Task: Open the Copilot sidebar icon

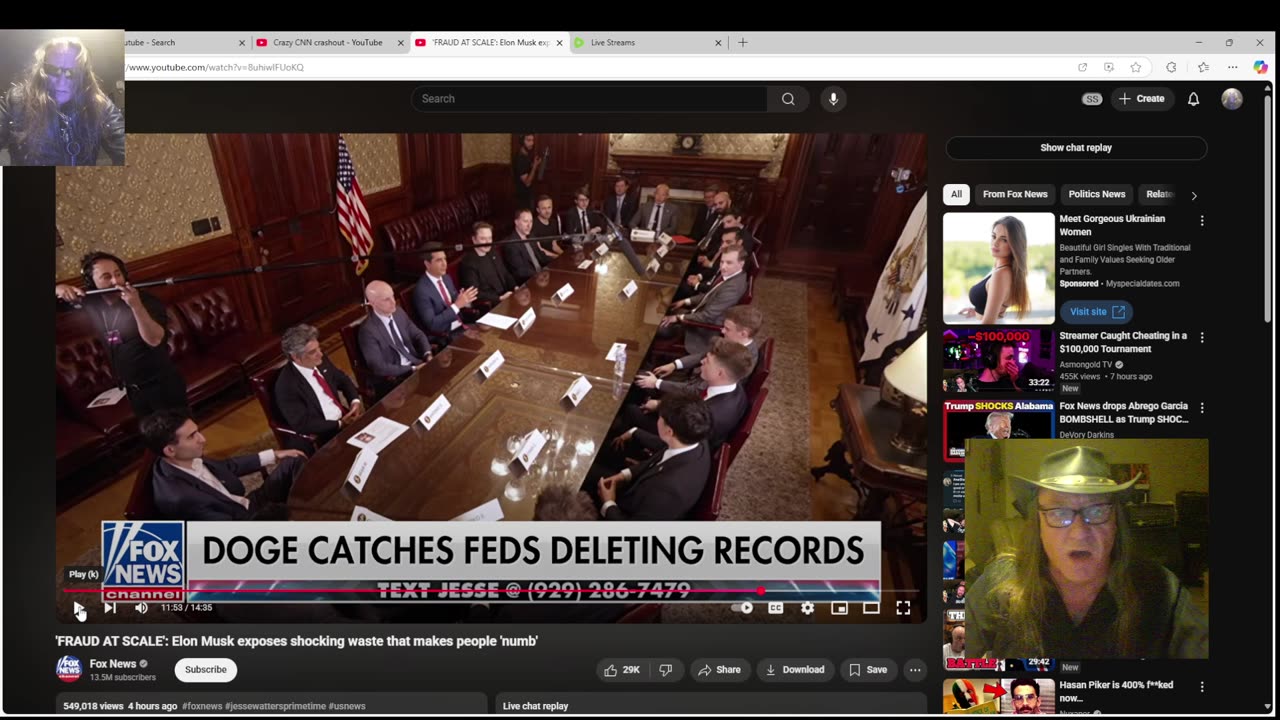Action: coord(1260,67)
